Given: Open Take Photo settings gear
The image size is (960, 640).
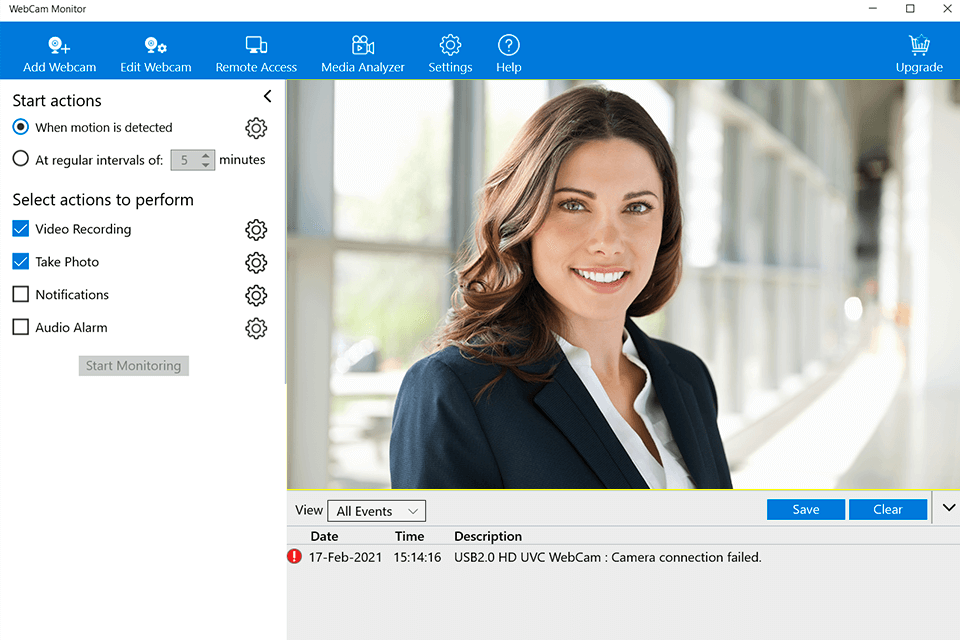Looking at the screenshot, I should [x=256, y=263].
